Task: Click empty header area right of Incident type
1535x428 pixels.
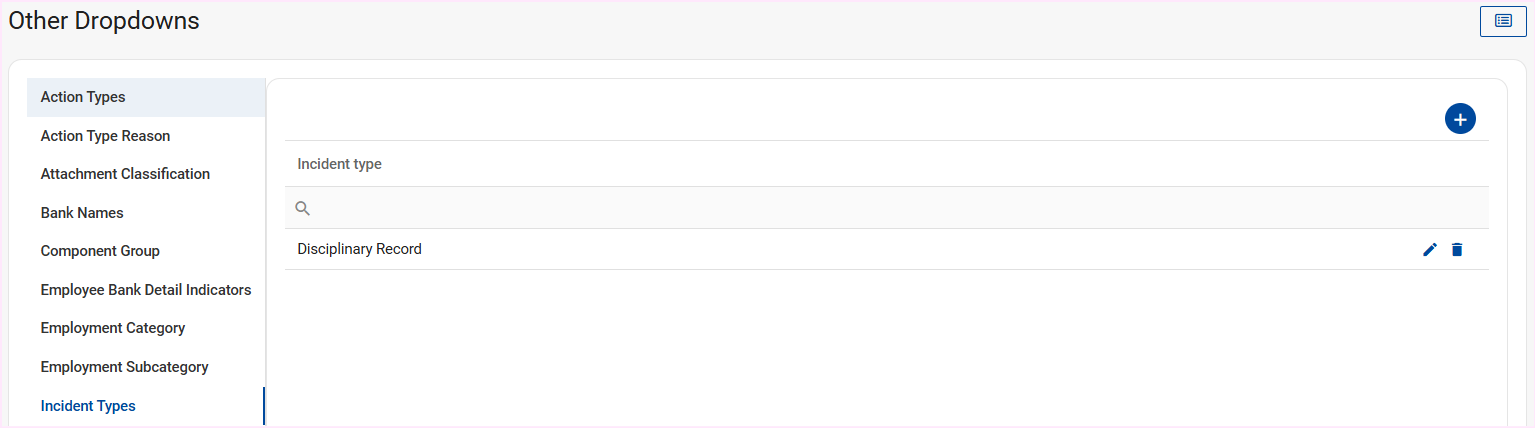Action: [900, 164]
